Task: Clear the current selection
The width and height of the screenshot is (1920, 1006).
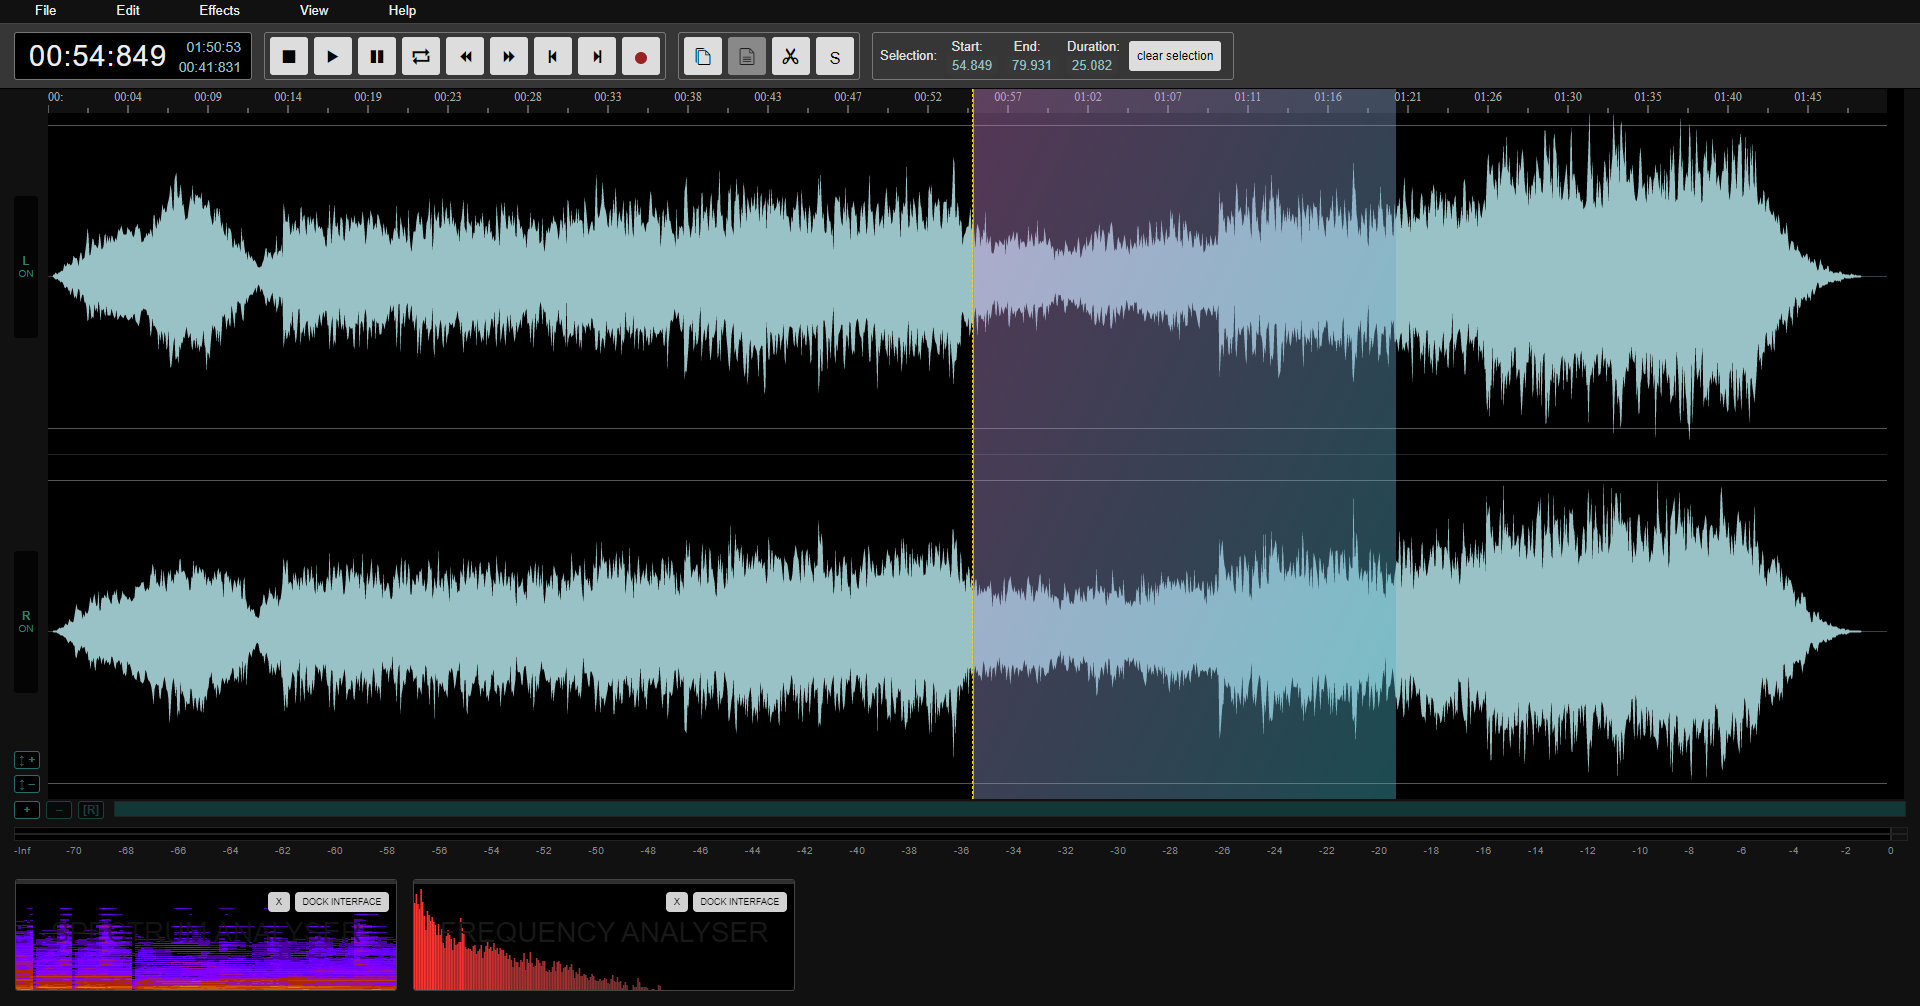Action: 1175,56
